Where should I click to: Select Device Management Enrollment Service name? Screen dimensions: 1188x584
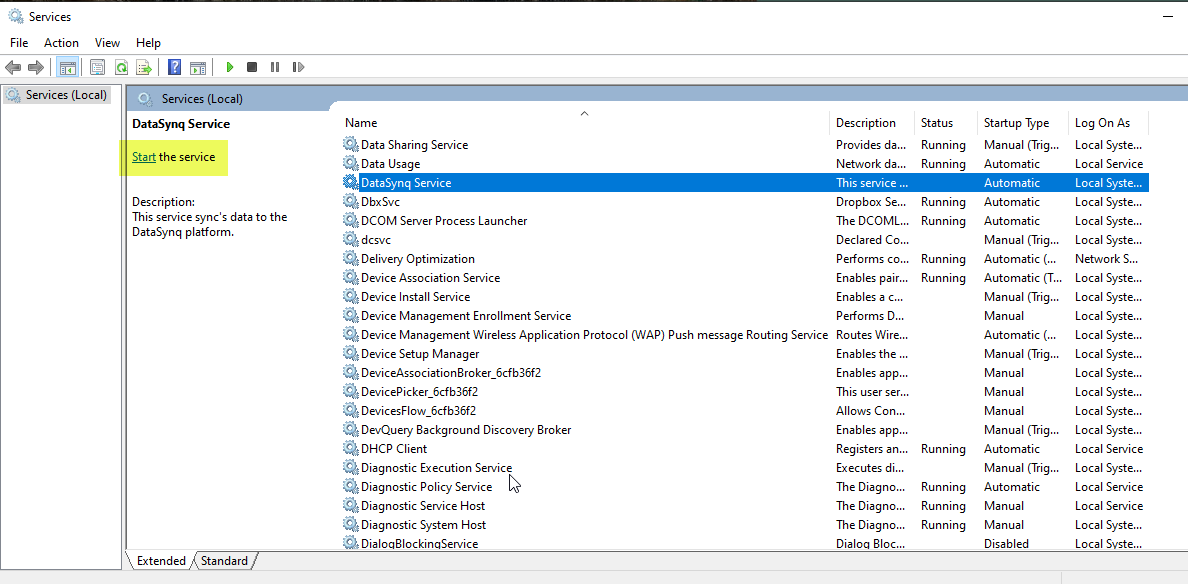[466, 316]
